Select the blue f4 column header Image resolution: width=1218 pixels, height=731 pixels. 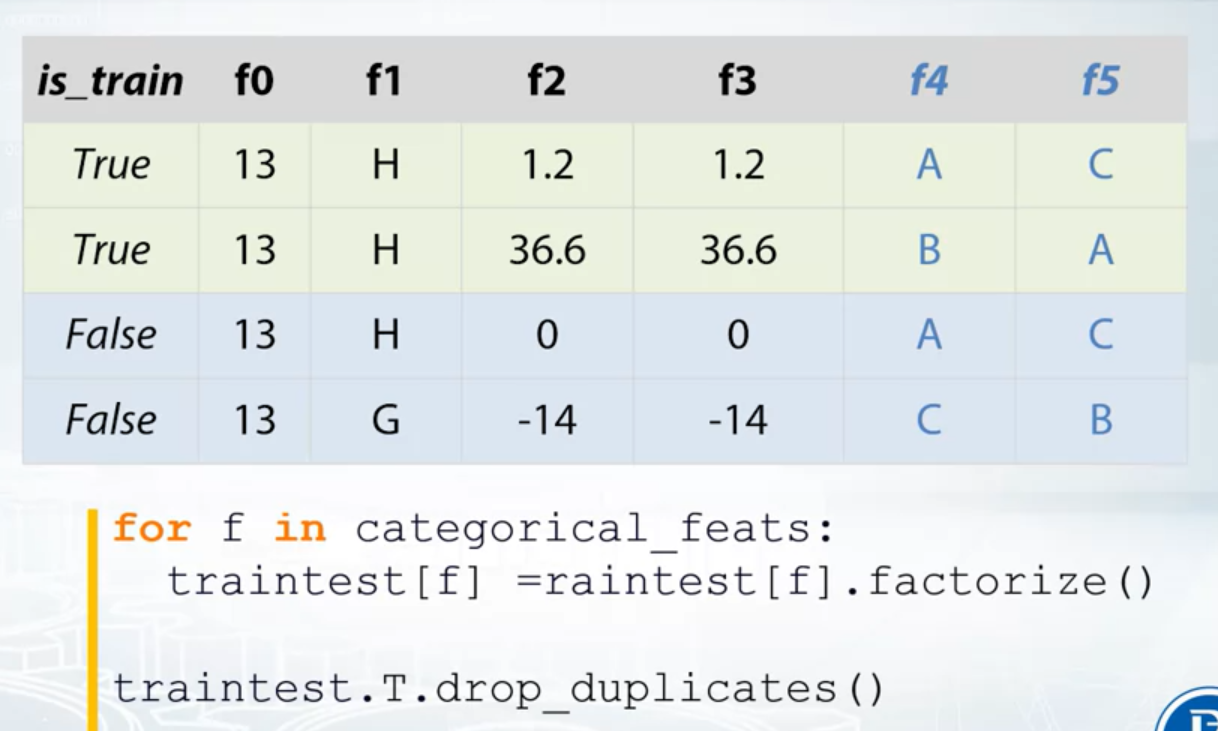(928, 81)
